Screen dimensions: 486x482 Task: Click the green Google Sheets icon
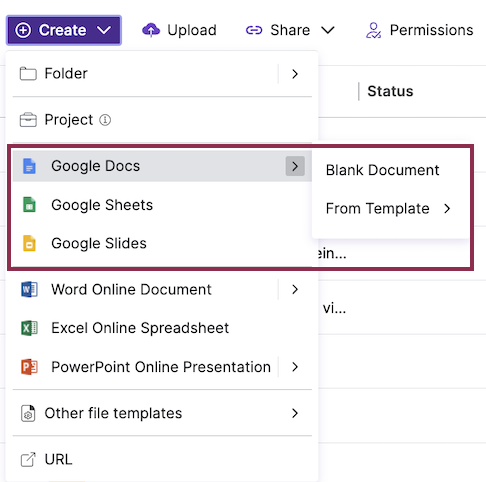tap(29, 205)
